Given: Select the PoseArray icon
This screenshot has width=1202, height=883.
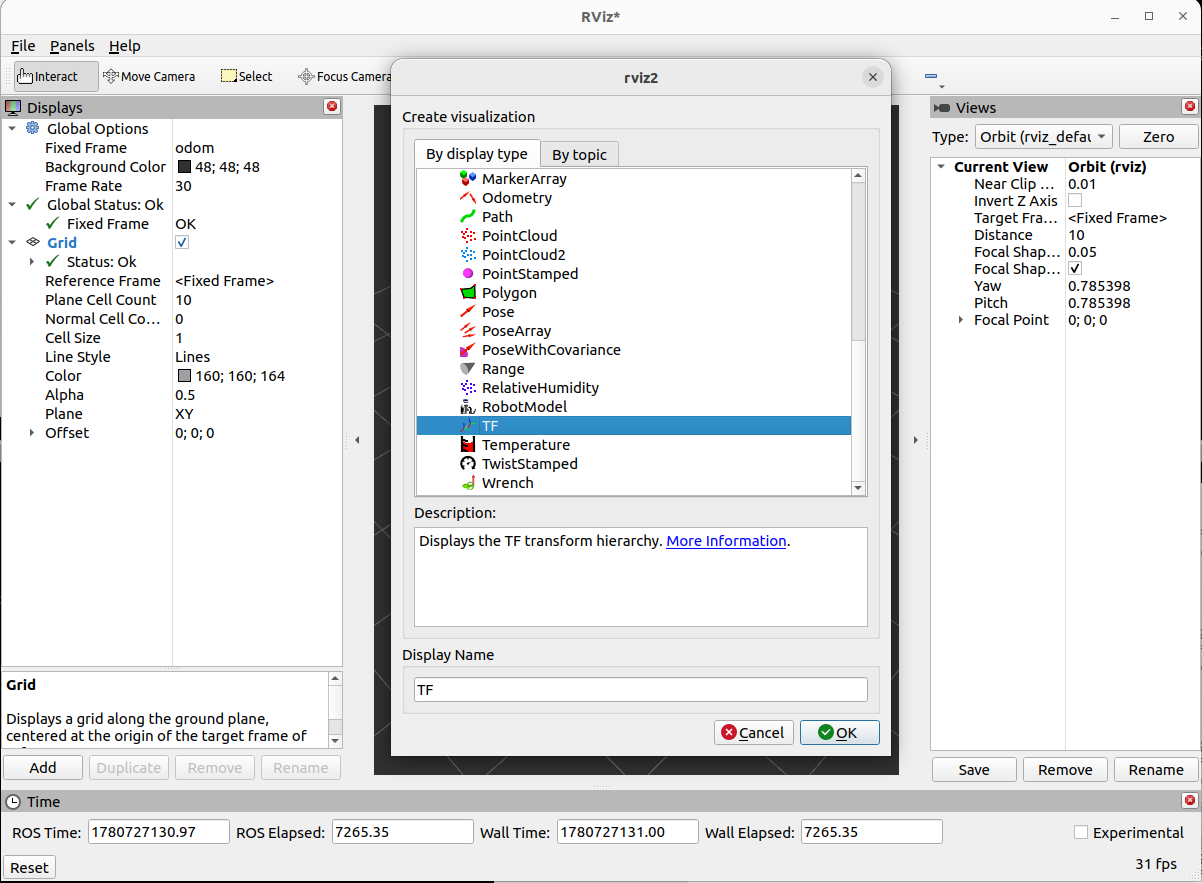Looking at the screenshot, I should 468,331.
